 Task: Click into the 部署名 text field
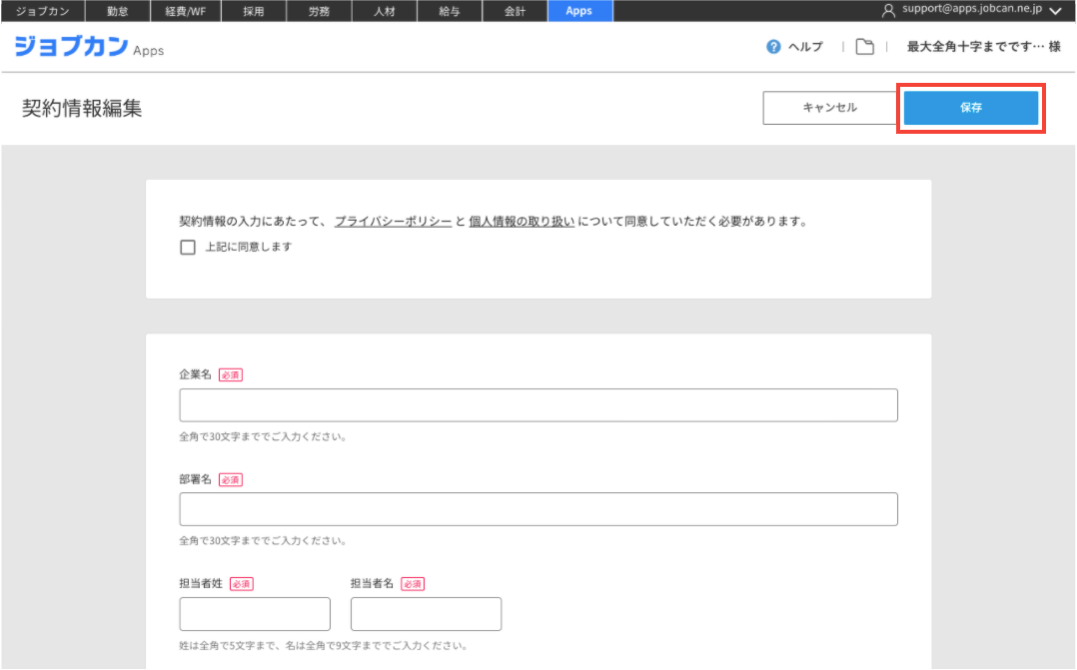(538, 509)
